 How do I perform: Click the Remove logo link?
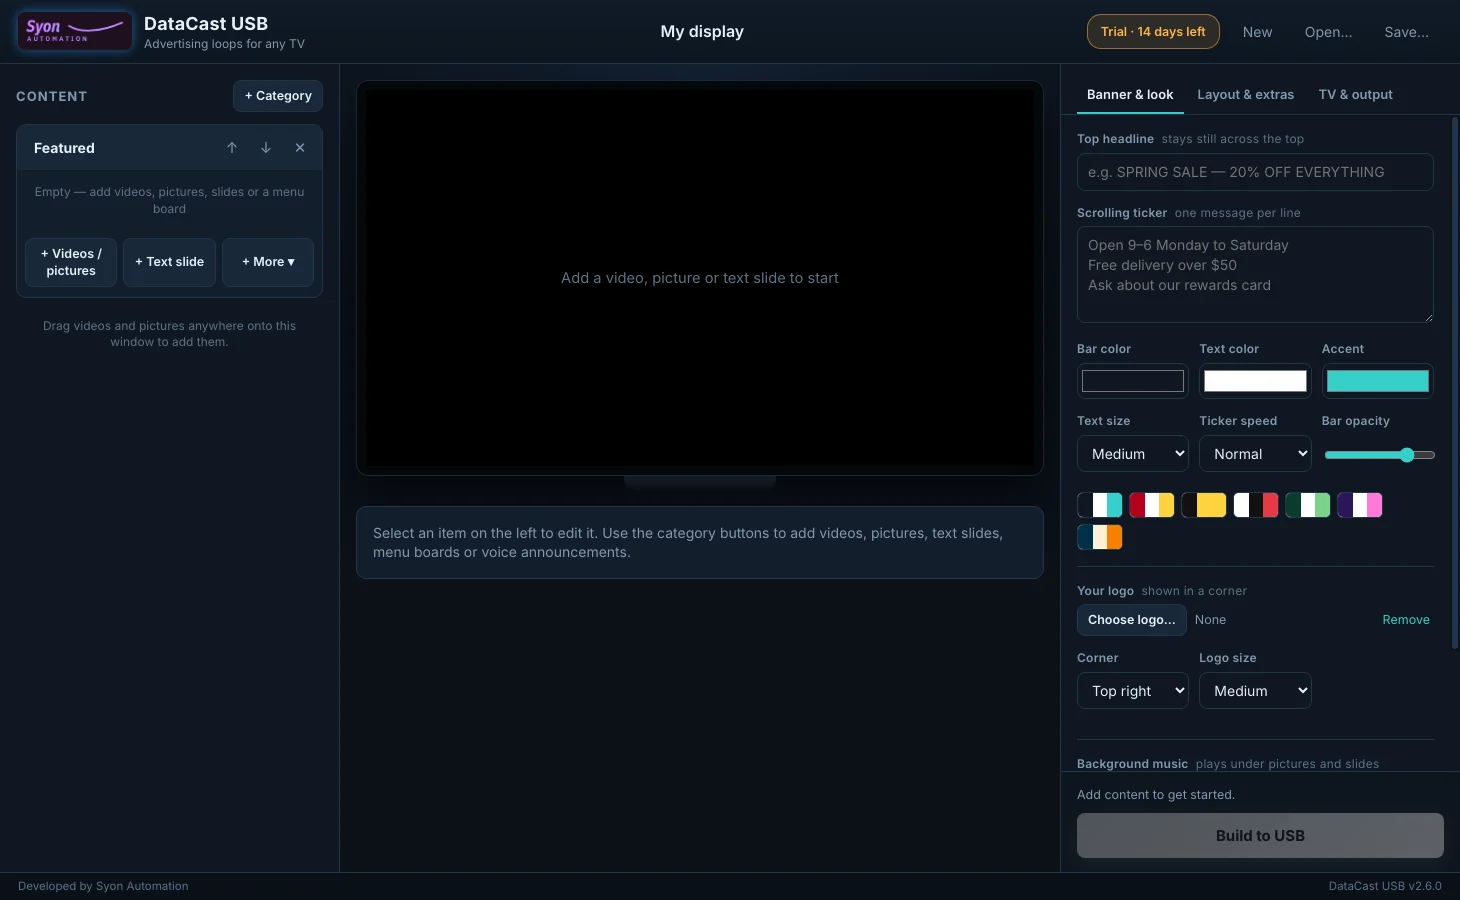(x=1406, y=620)
